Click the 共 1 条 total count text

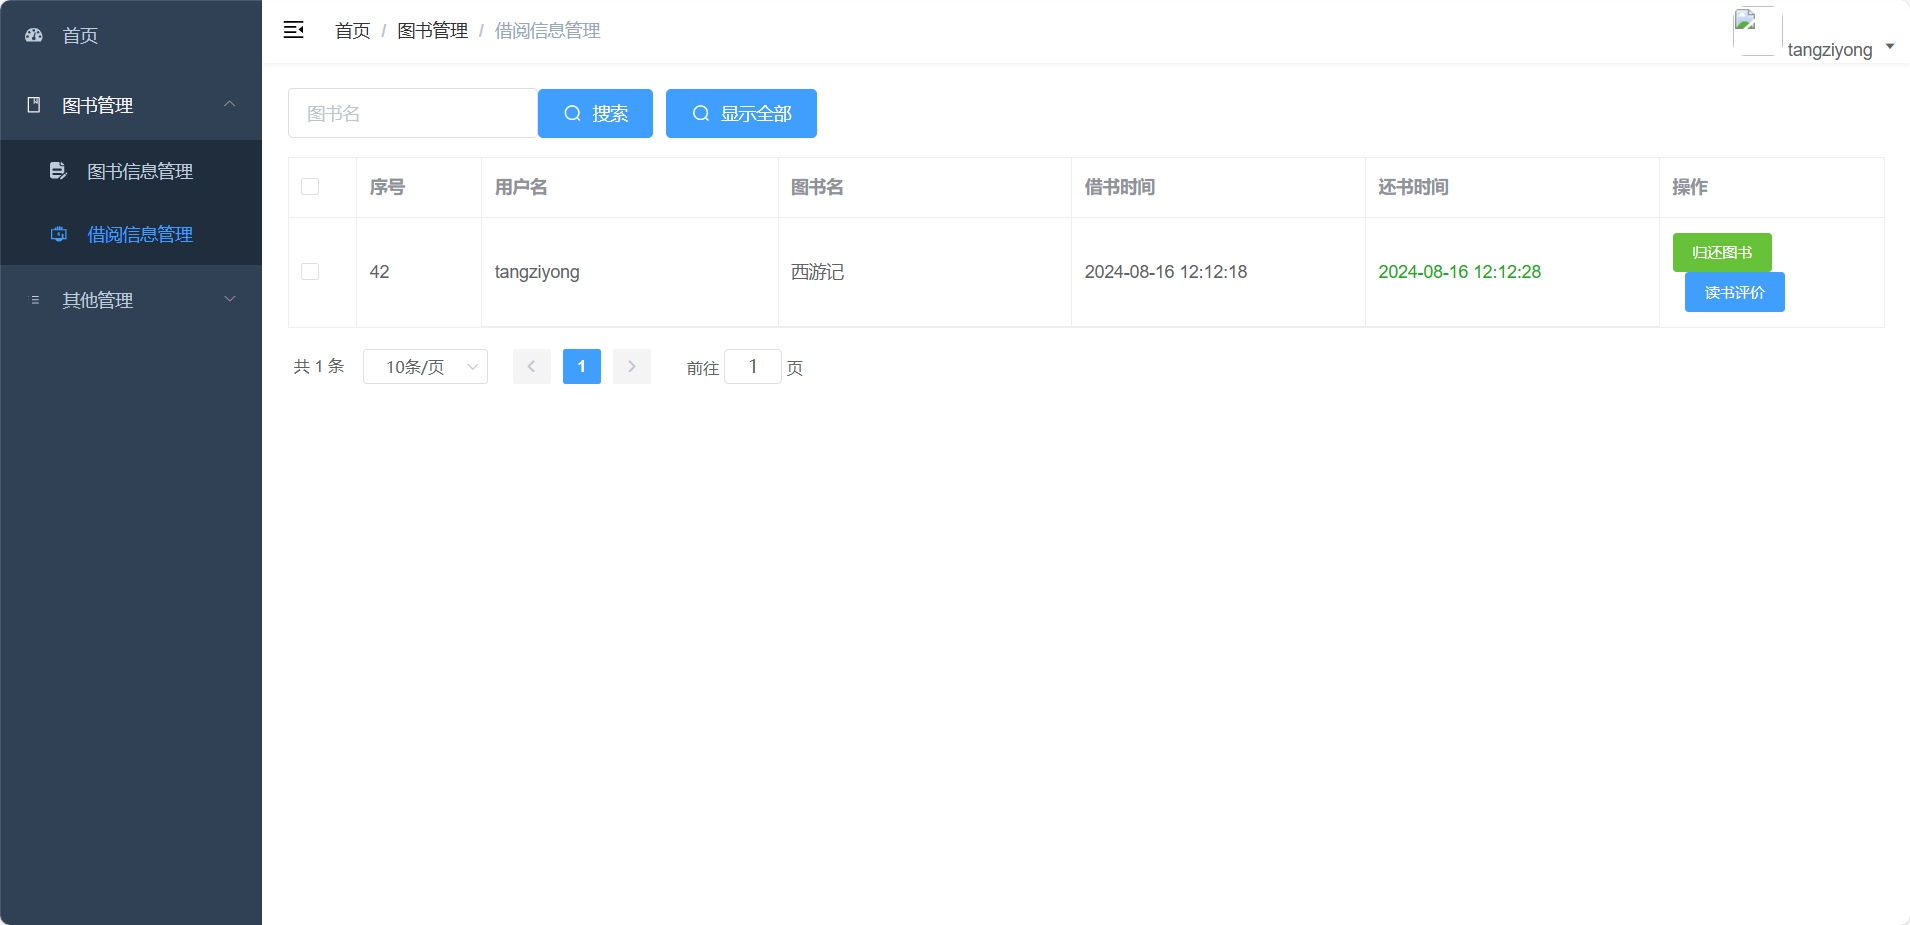click(x=319, y=367)
